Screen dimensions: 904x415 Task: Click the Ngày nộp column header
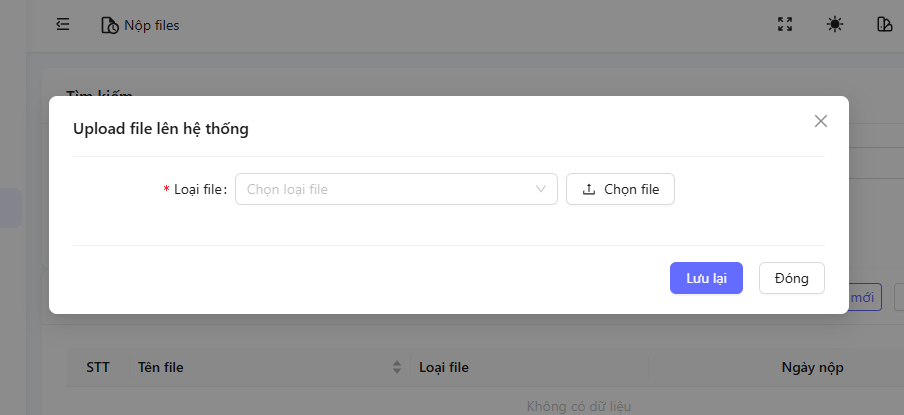point(812,367)
